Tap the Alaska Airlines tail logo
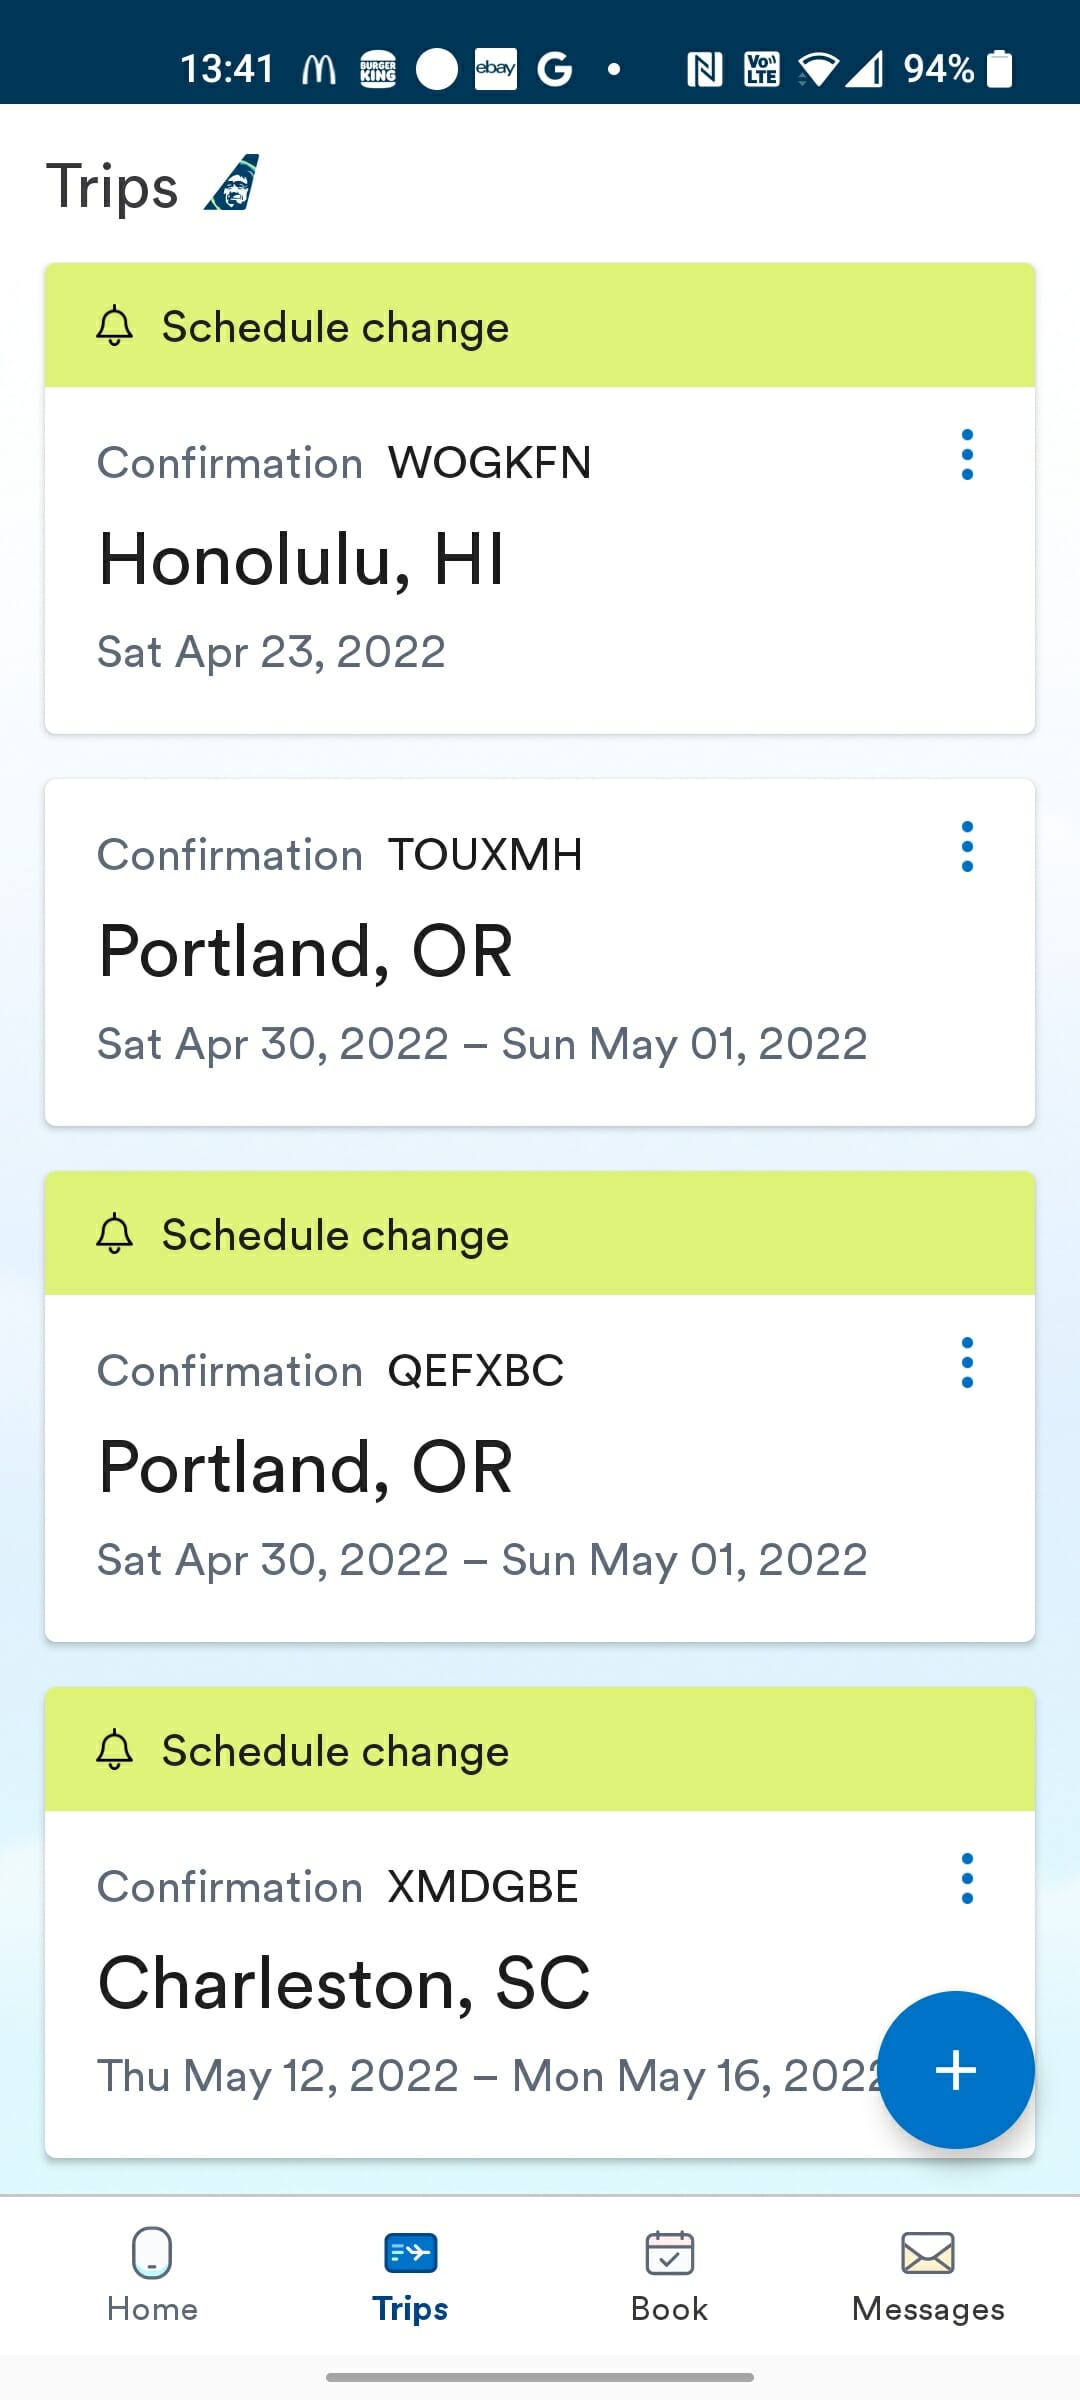 tap(232, 183)
